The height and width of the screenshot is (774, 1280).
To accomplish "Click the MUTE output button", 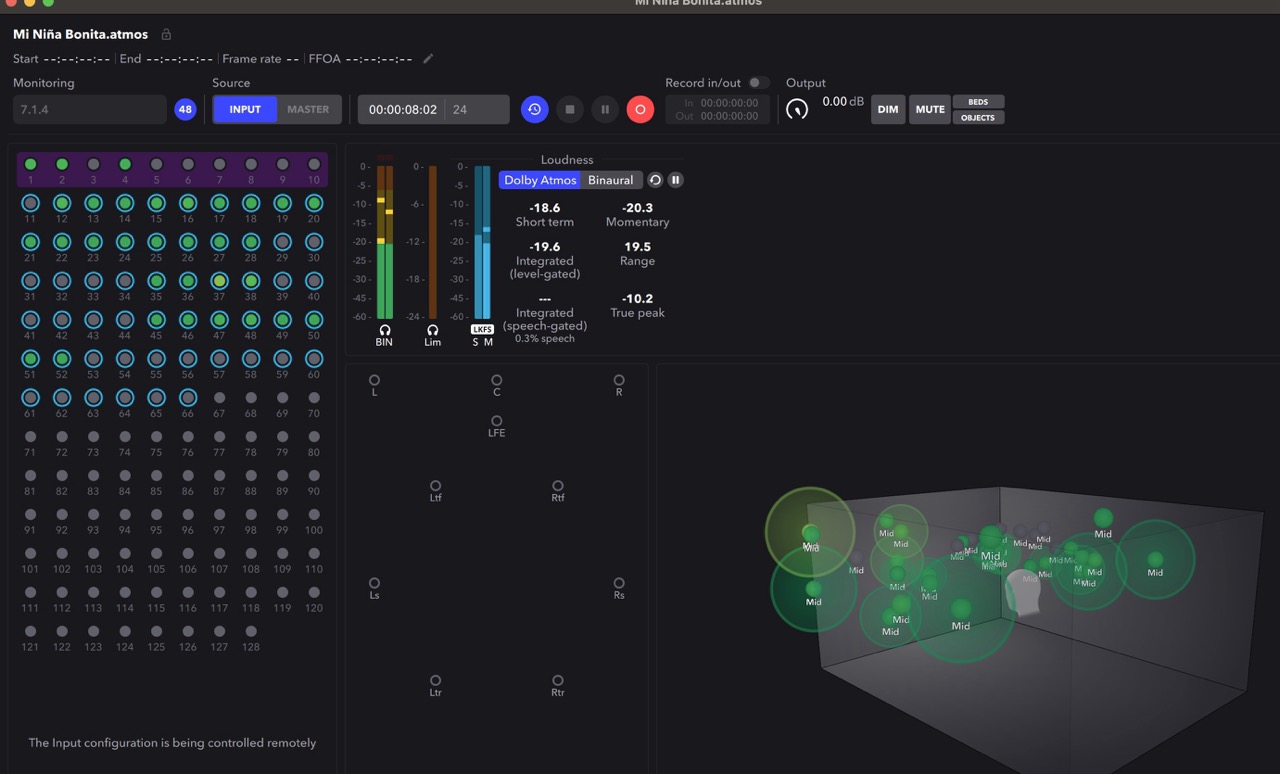I will point(930,109).
